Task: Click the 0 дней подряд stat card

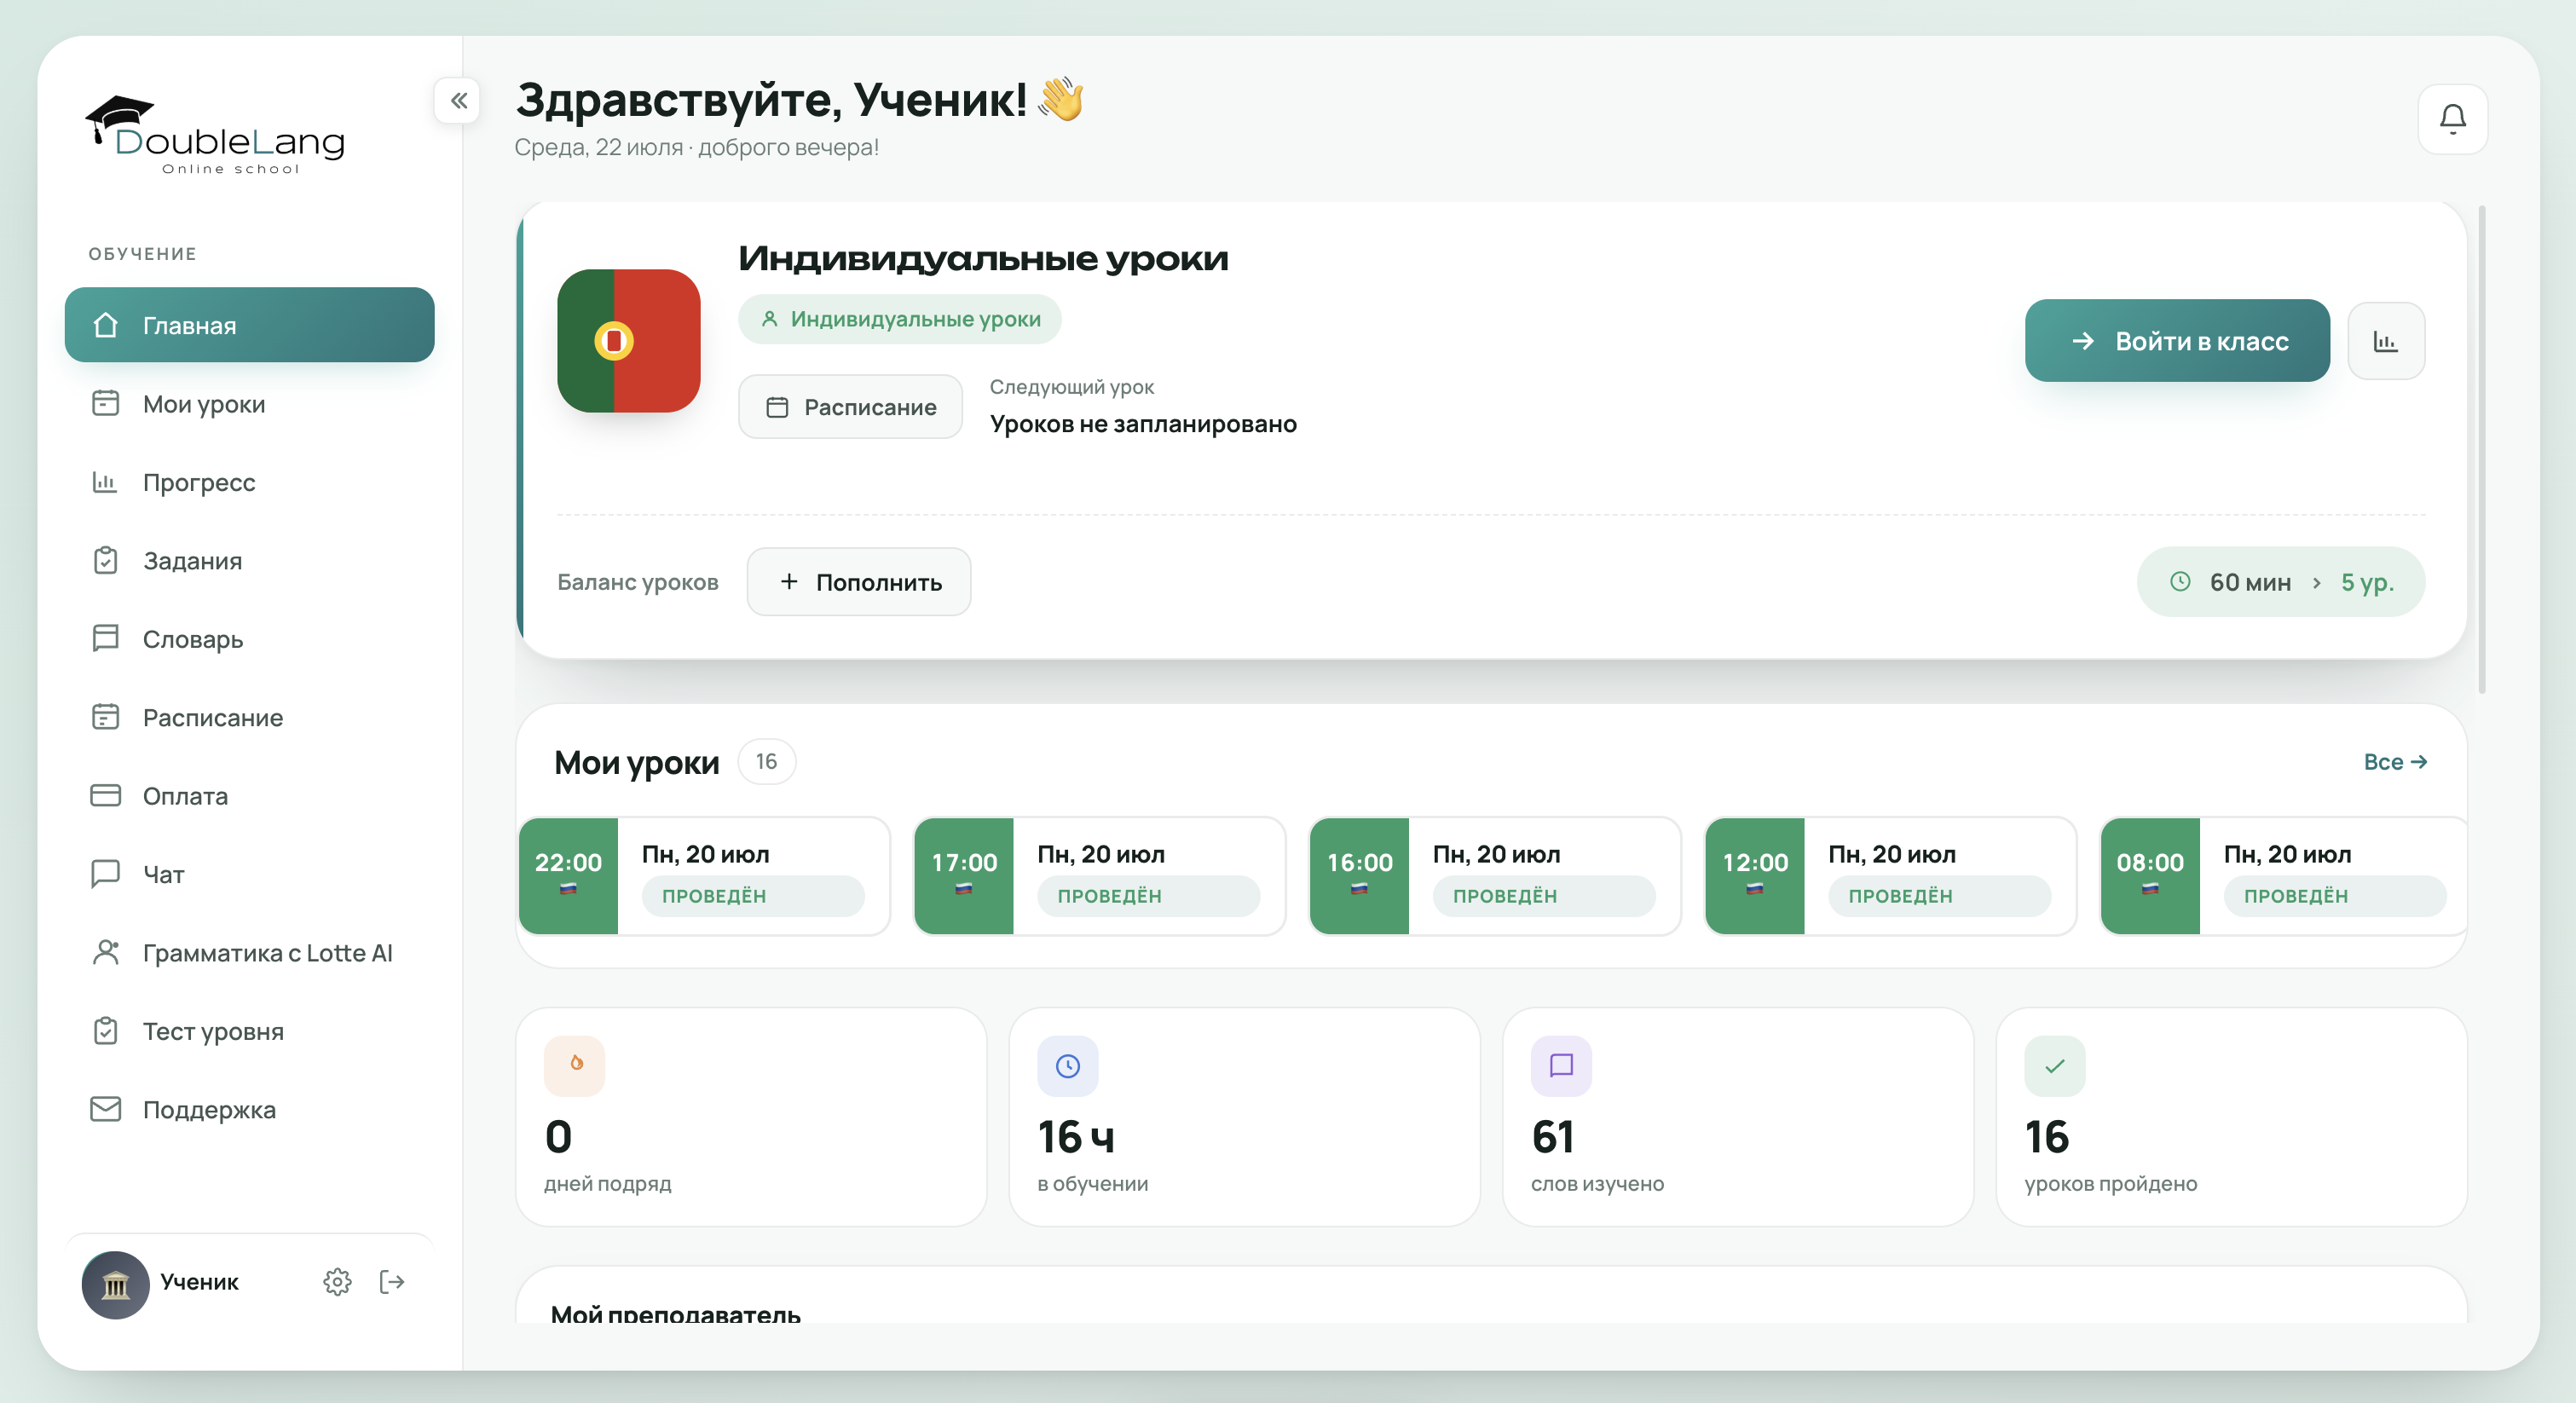Action: (751, 1116)
